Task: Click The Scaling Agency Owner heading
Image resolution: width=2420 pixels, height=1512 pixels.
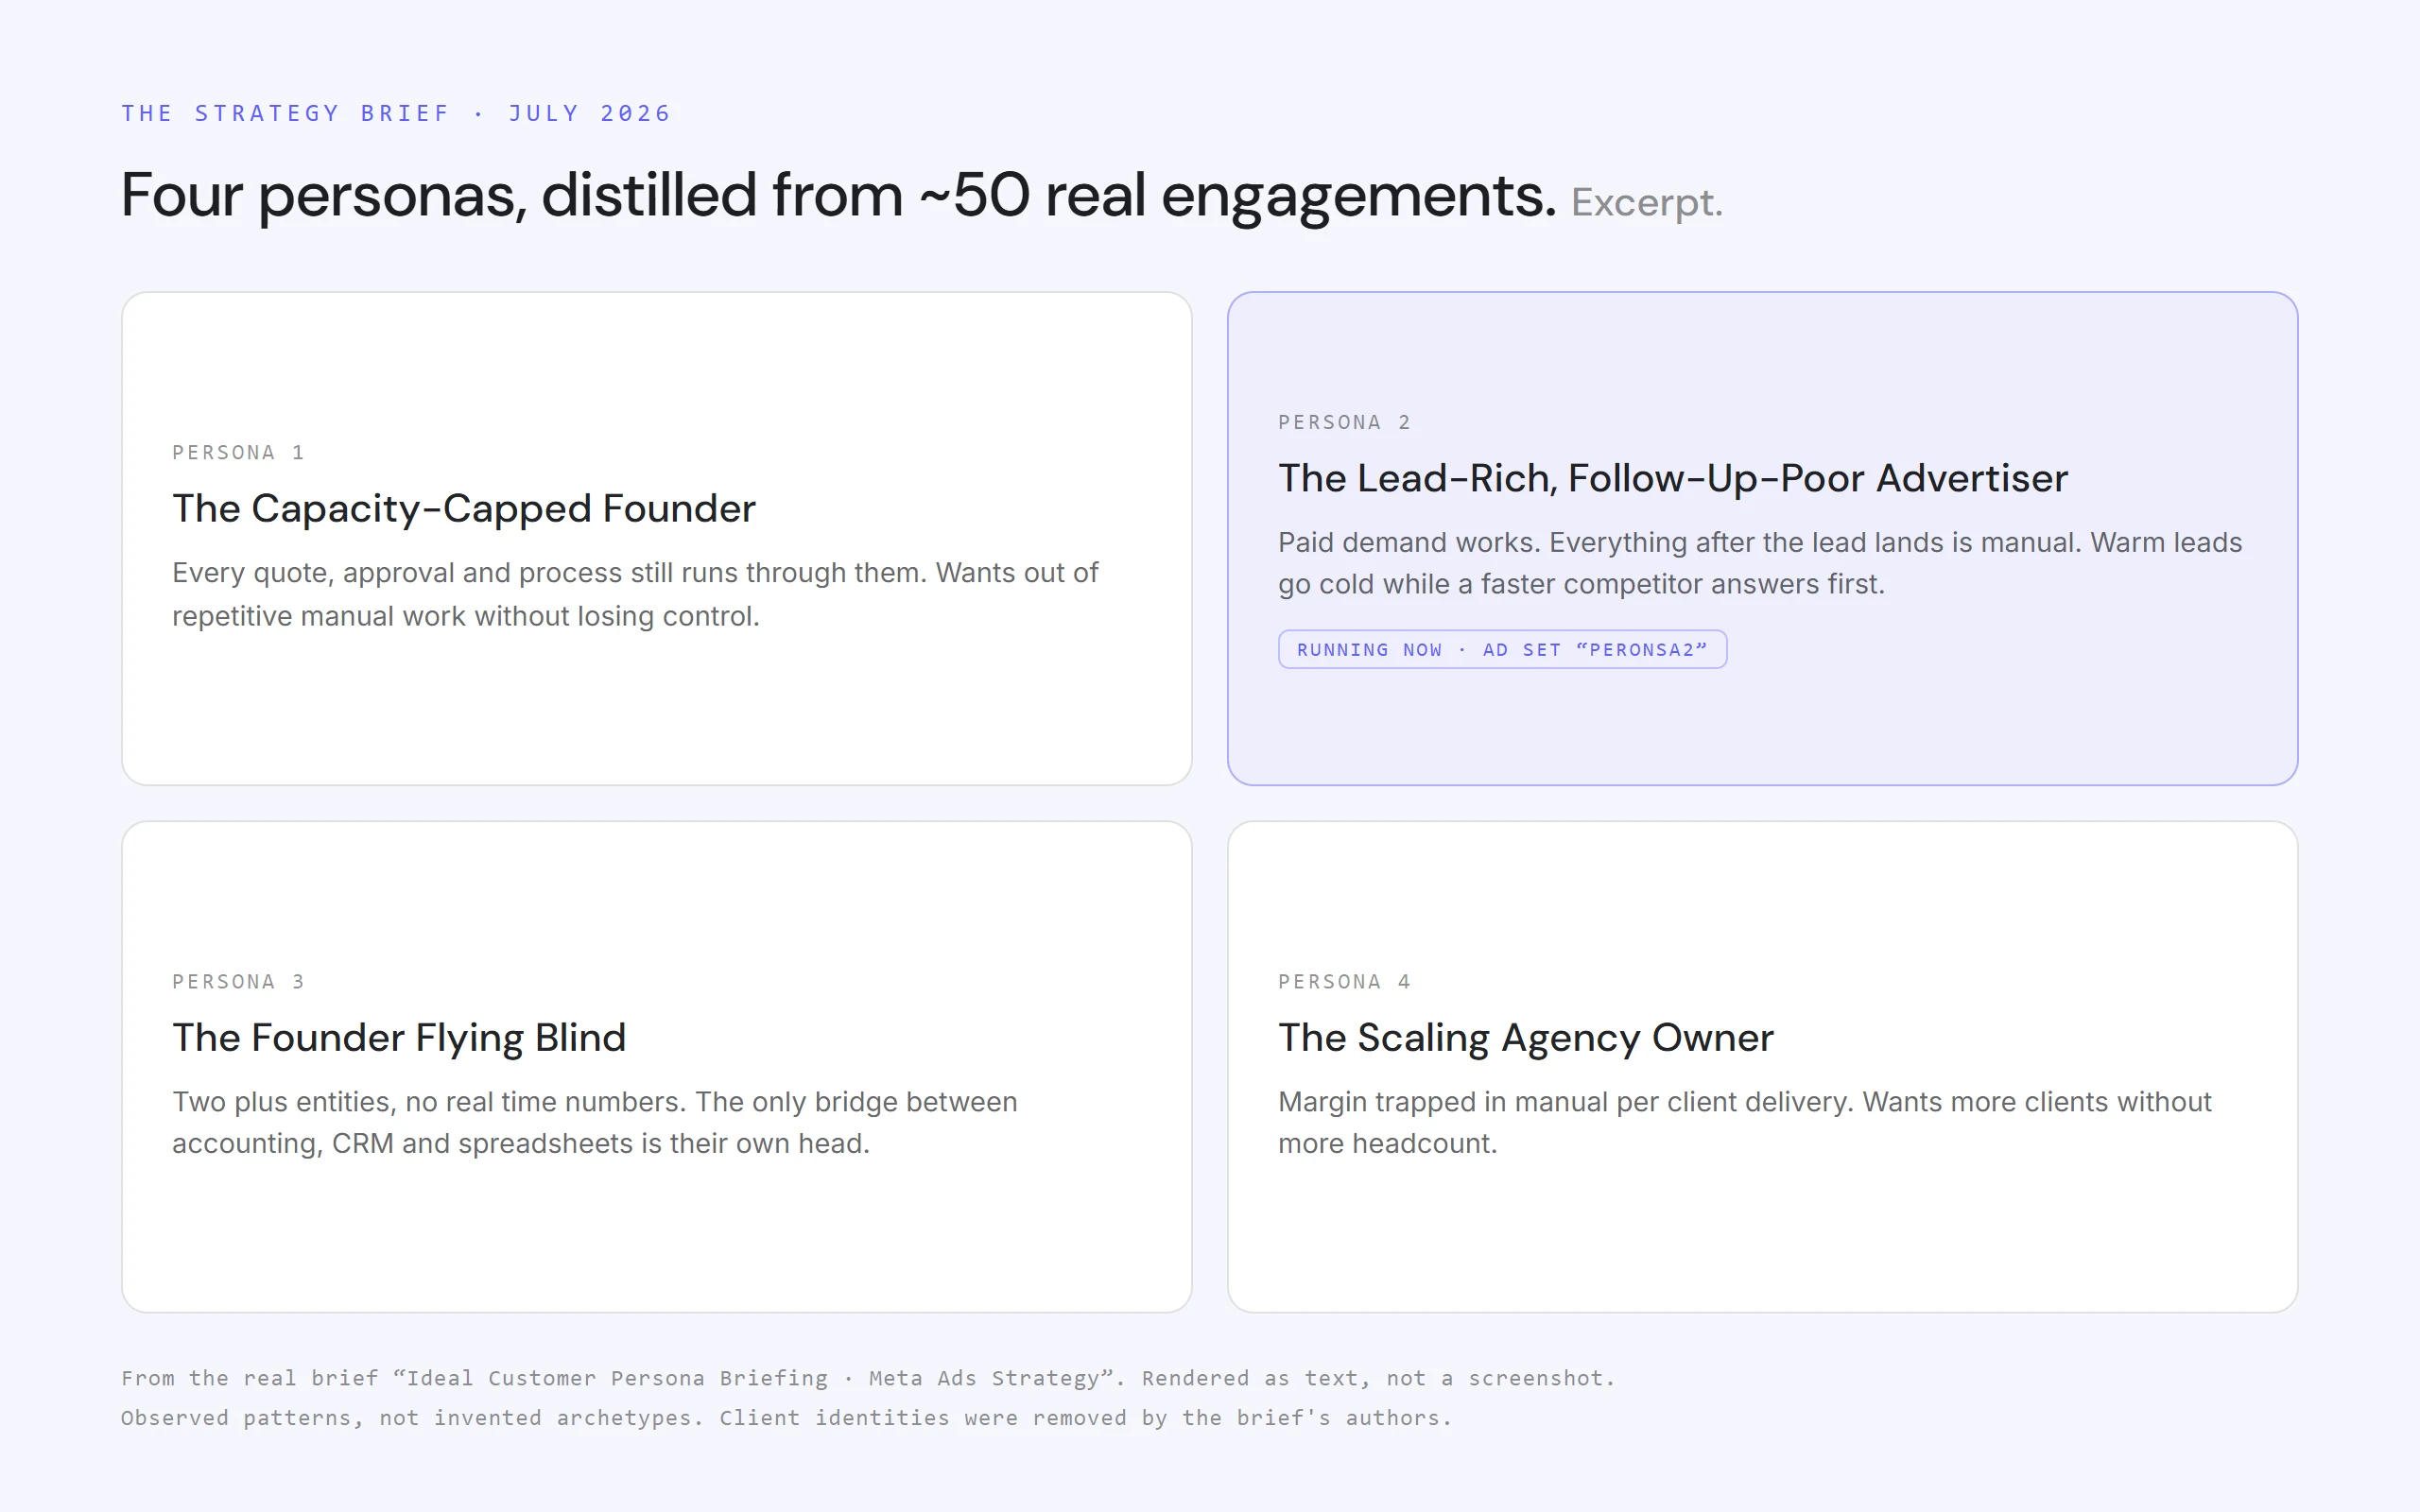Action: [1526, 1038]
